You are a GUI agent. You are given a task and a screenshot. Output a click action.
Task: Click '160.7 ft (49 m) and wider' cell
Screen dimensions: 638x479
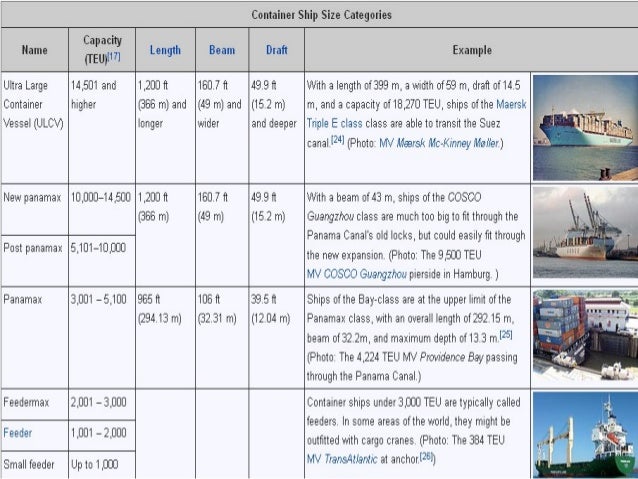tap(222, 127)
